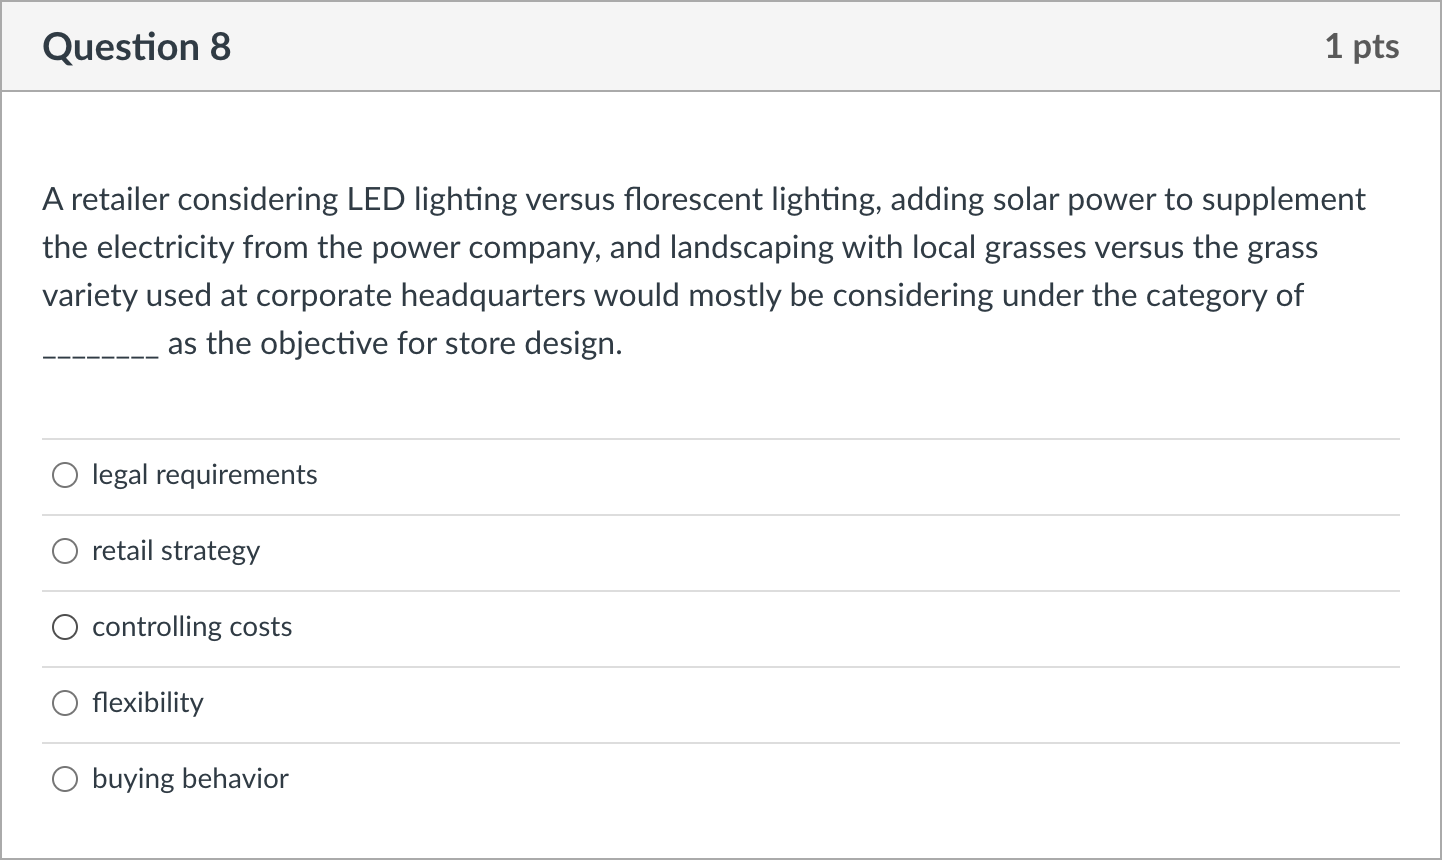1442x860 pixels.
Task: Click the "1 pts" point value
Action: click(1361, 47)
